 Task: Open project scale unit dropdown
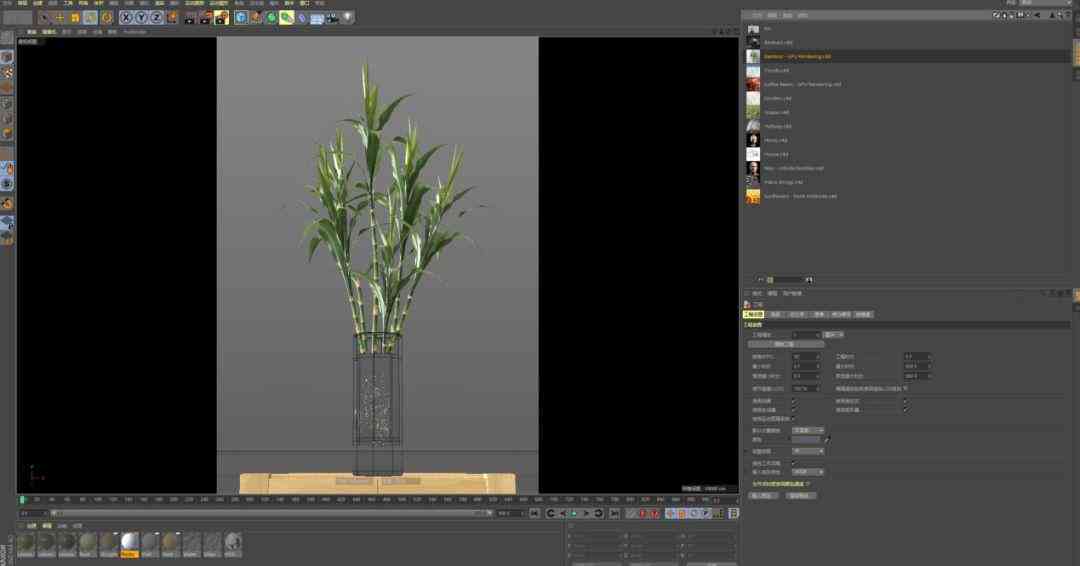click(833, 335)
